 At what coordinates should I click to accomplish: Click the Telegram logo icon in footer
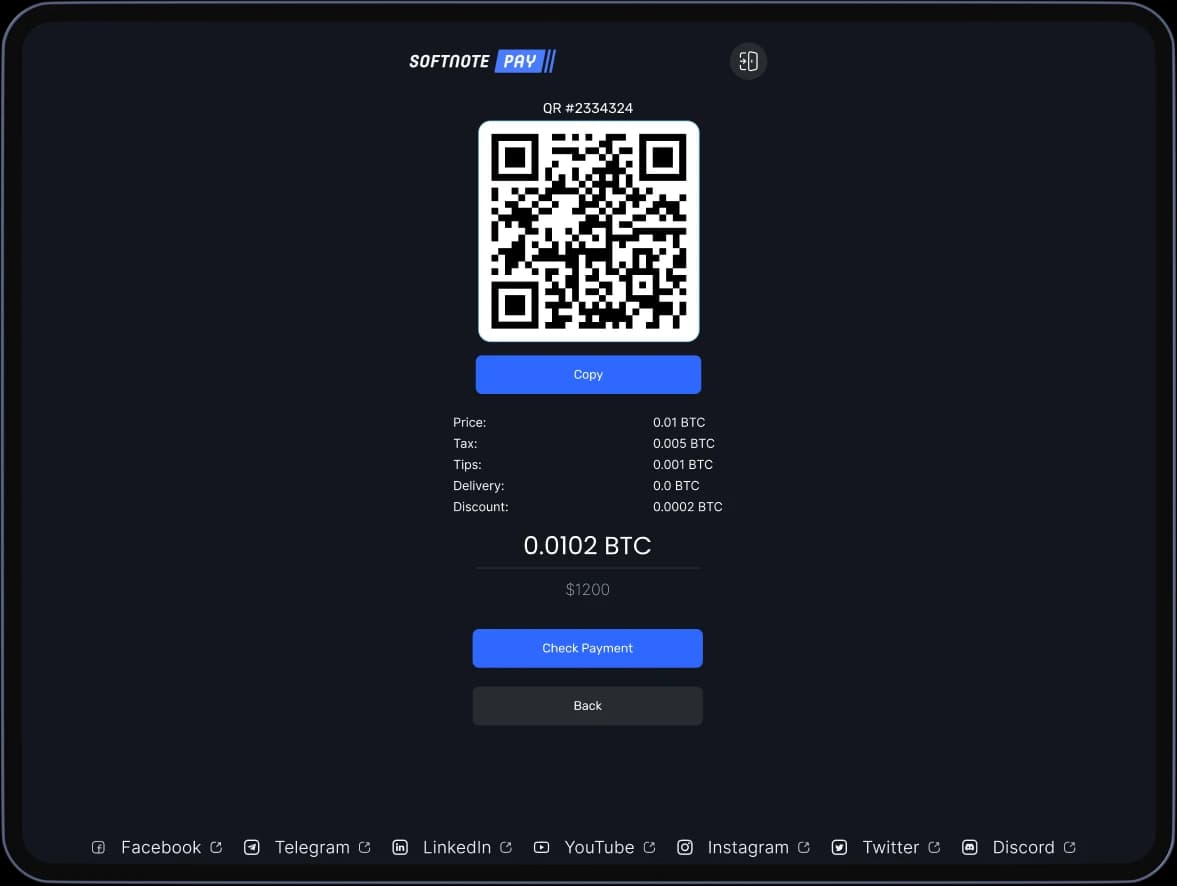pyautogui.click(x=252, y=848)
